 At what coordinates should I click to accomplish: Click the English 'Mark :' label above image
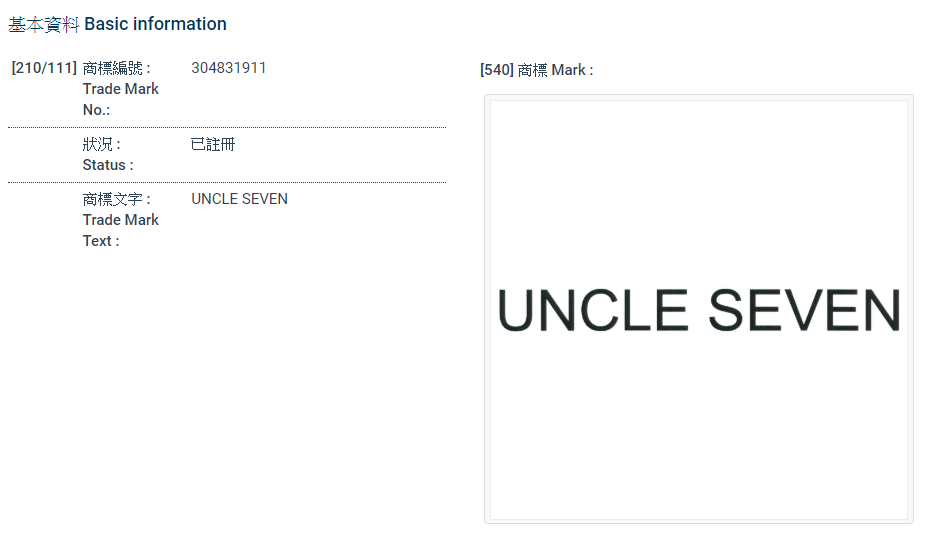[572, 70]
